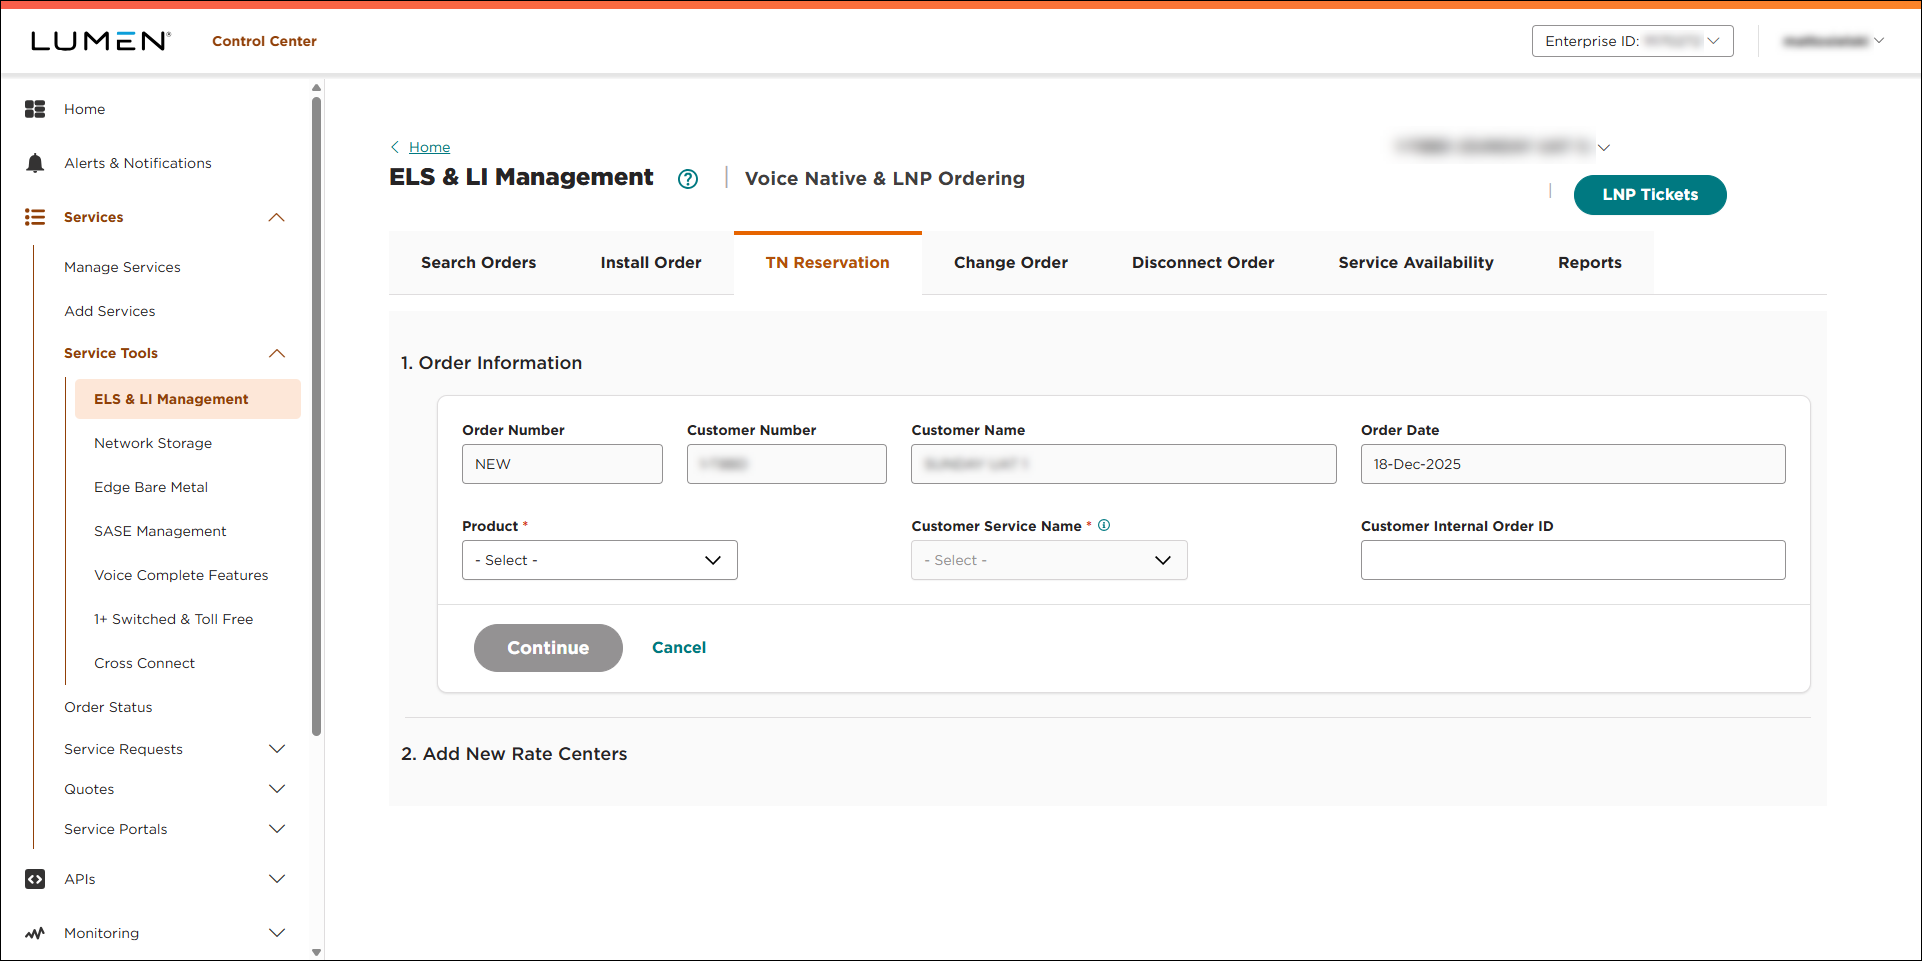This screenshot has width=1922, height=961.
Task: Switch to the Change Order tab
Action: [x=1010, y=262]
